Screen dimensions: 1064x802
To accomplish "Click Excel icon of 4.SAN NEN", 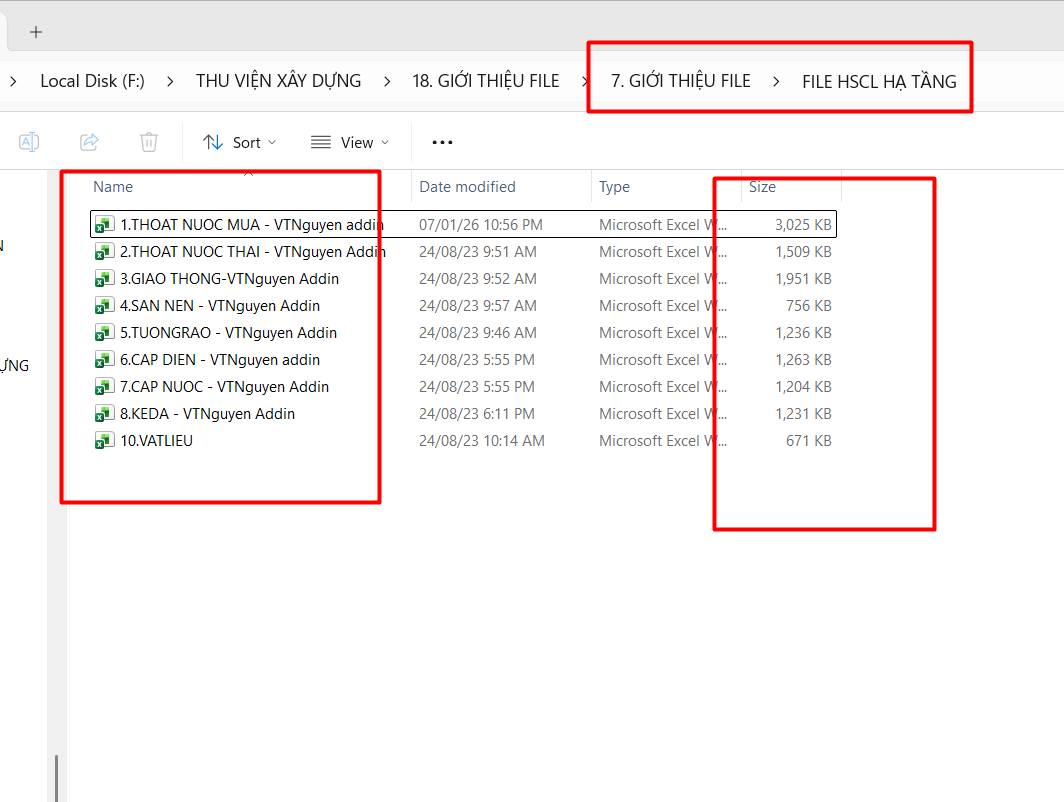I will click(x=104, y=306).
